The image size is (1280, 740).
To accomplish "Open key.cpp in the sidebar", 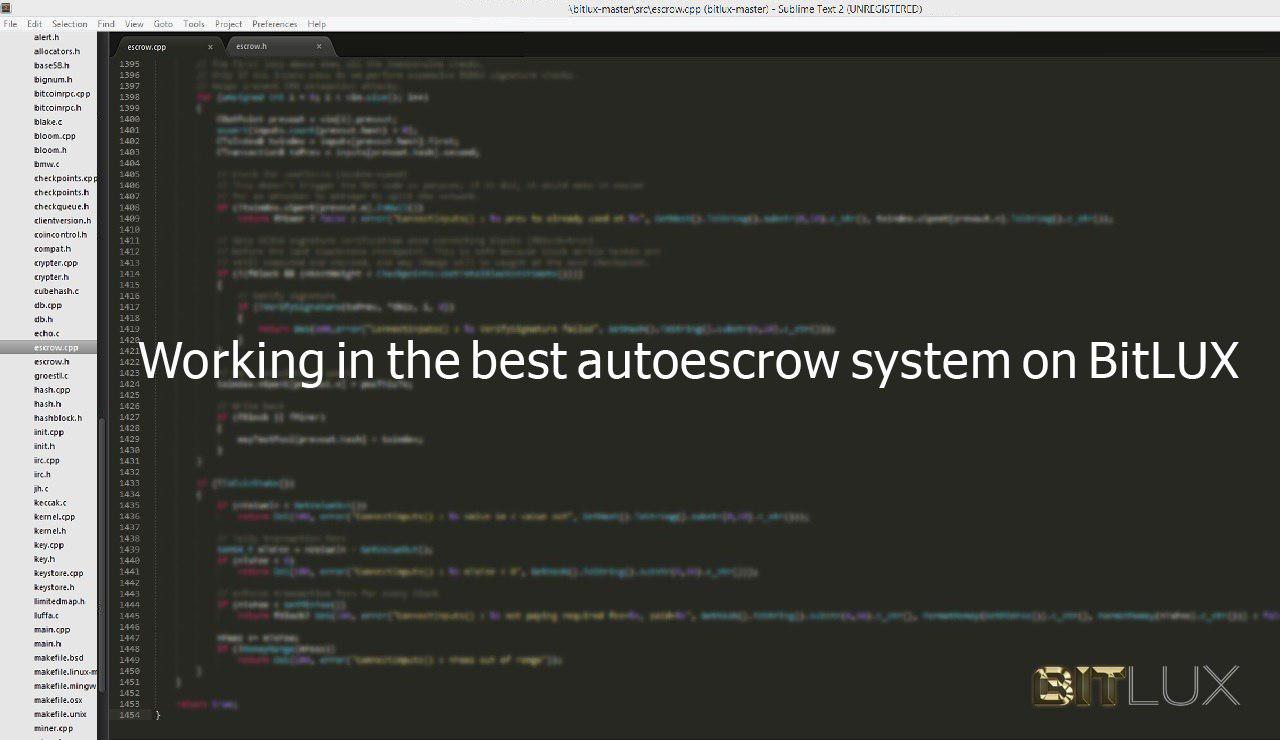I will 49,545.
